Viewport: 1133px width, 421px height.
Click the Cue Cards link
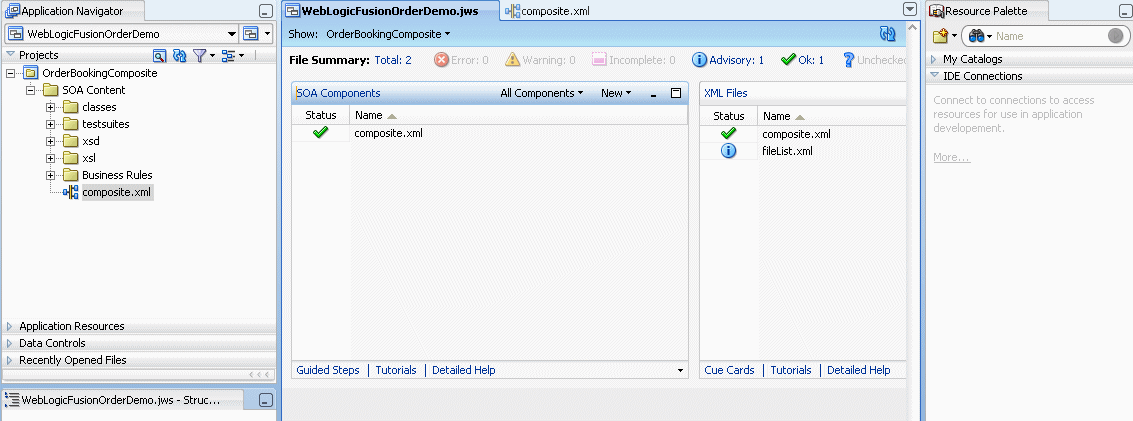(729, 370)
